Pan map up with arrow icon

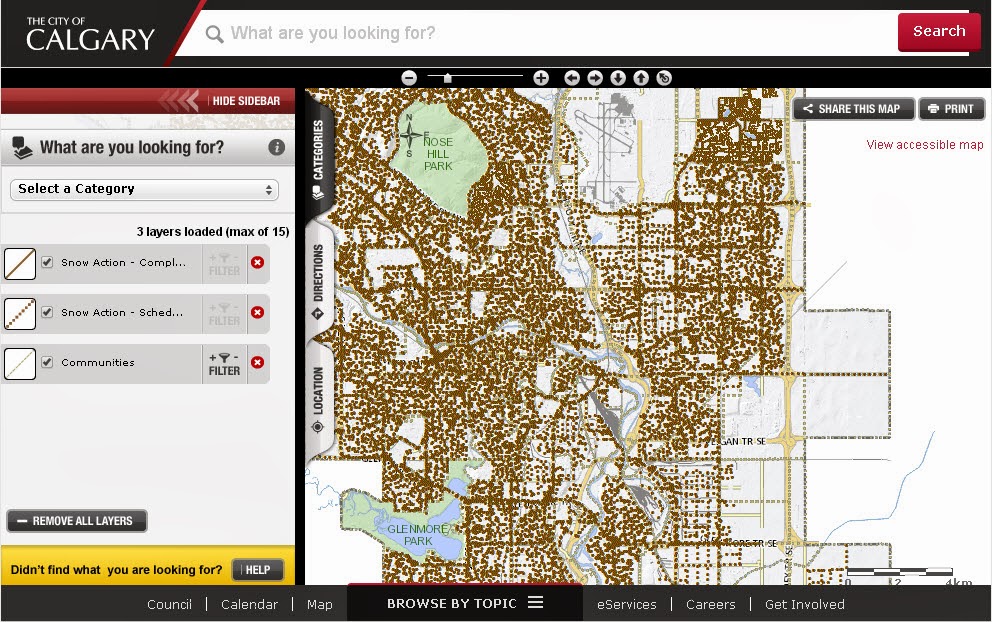(x=641, y=78)
